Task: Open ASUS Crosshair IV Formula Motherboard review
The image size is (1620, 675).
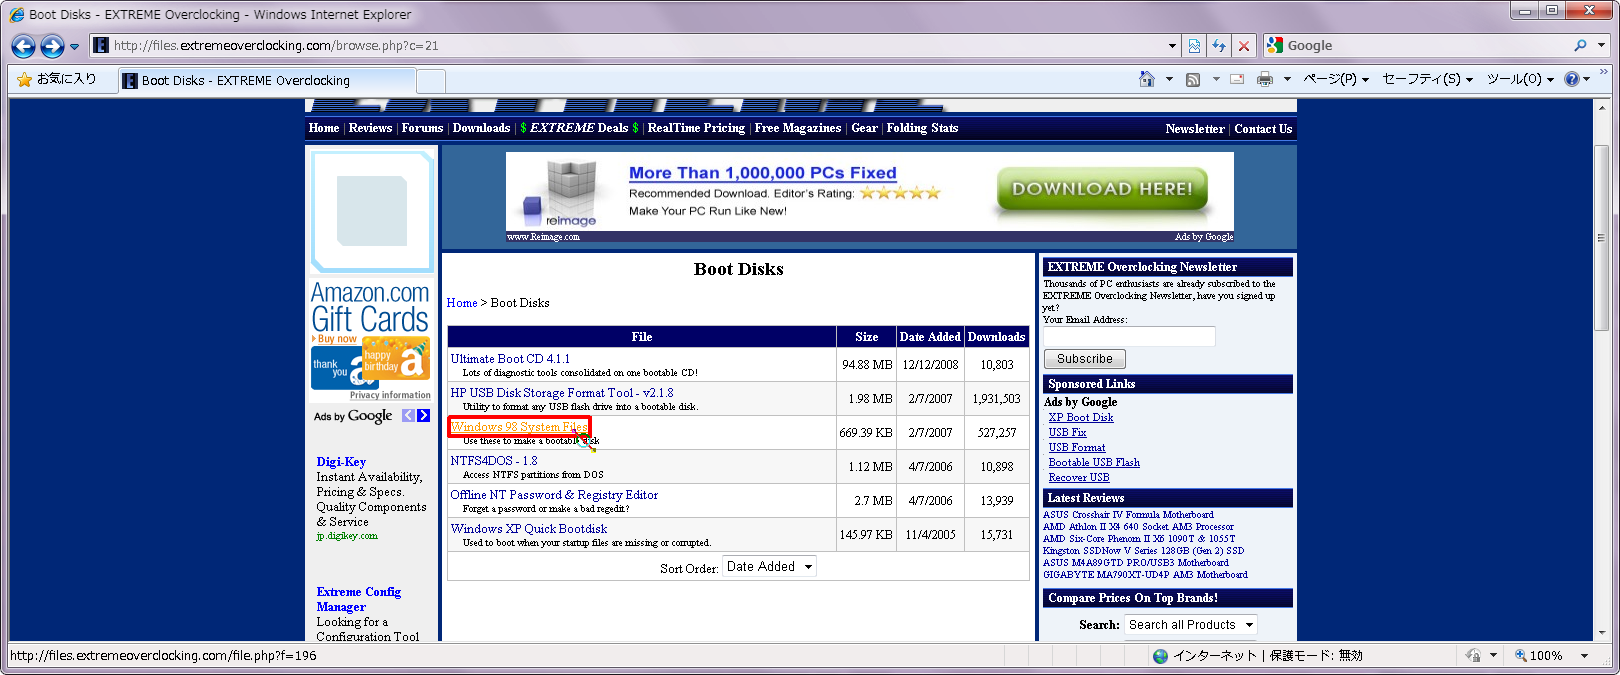Action: (x=1128, y=515)
